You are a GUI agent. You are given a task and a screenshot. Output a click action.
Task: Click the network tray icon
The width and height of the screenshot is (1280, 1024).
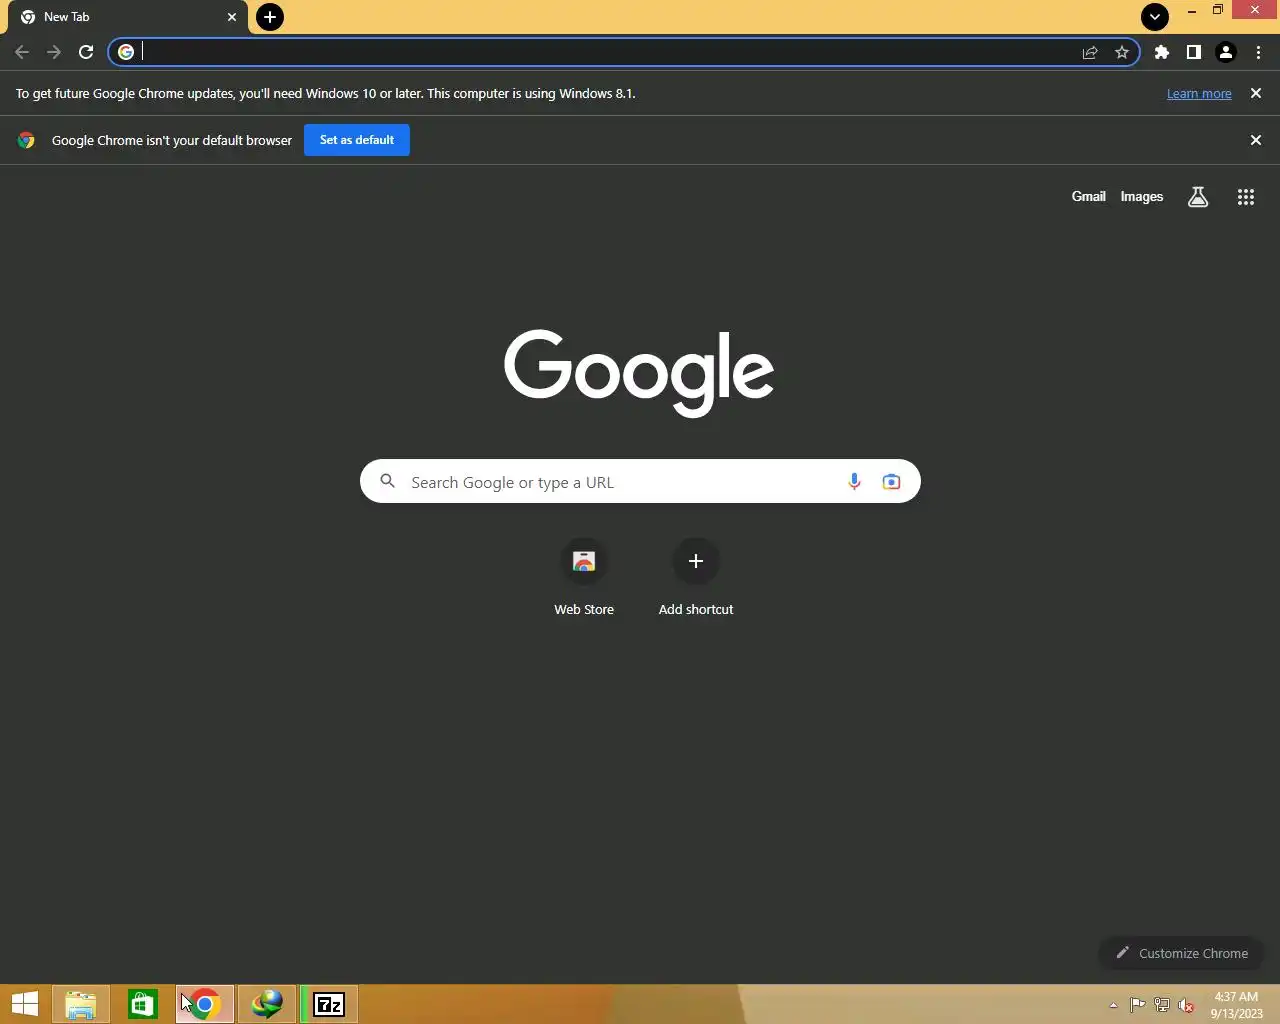pos(1162,1005)
